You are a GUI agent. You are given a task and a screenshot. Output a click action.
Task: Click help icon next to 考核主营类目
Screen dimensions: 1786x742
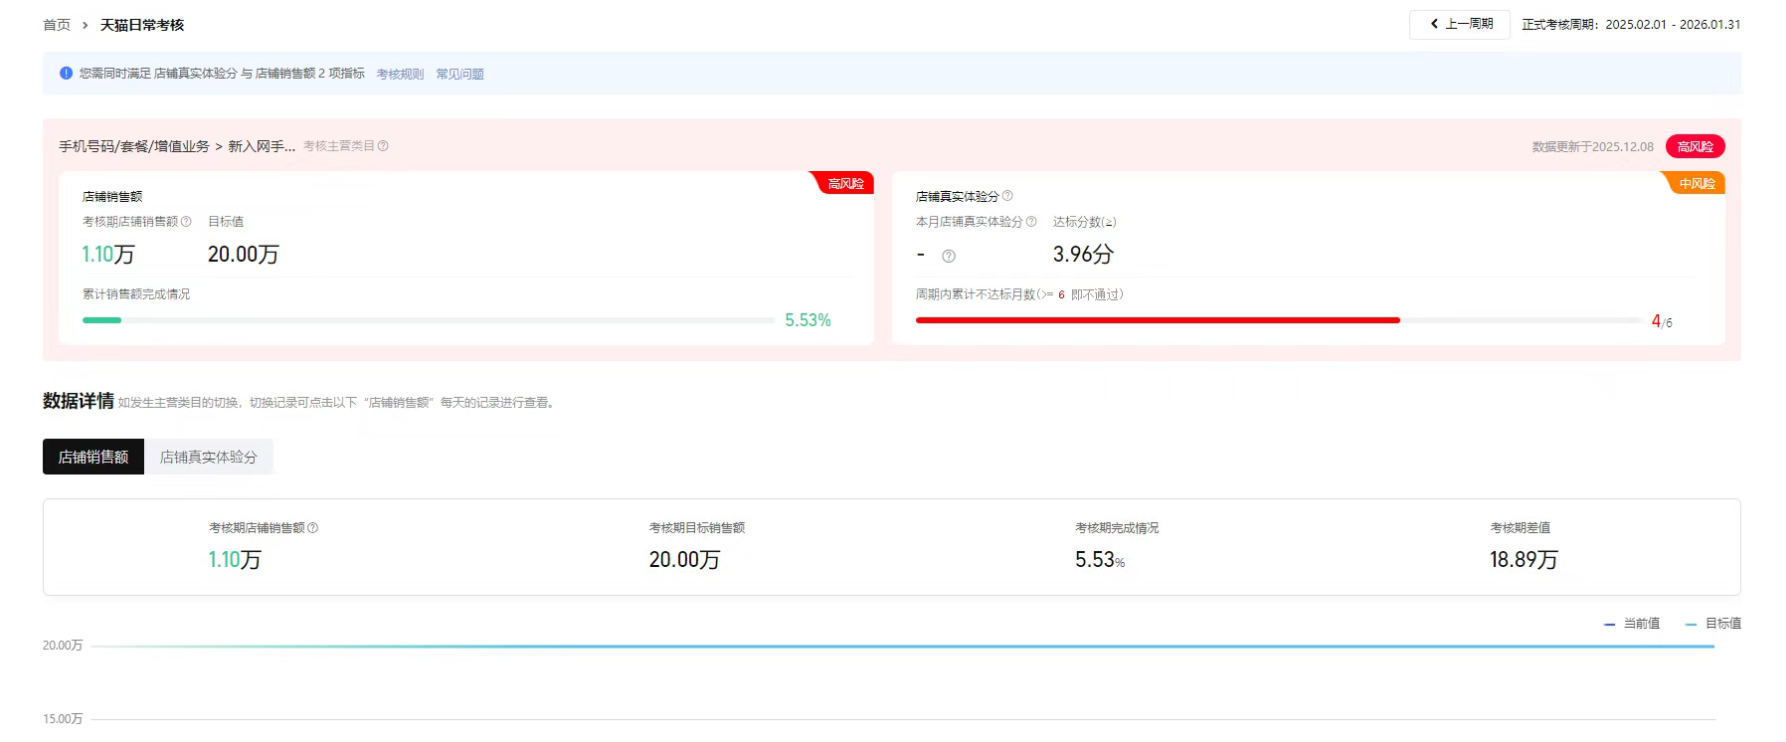tap(383, 146)
